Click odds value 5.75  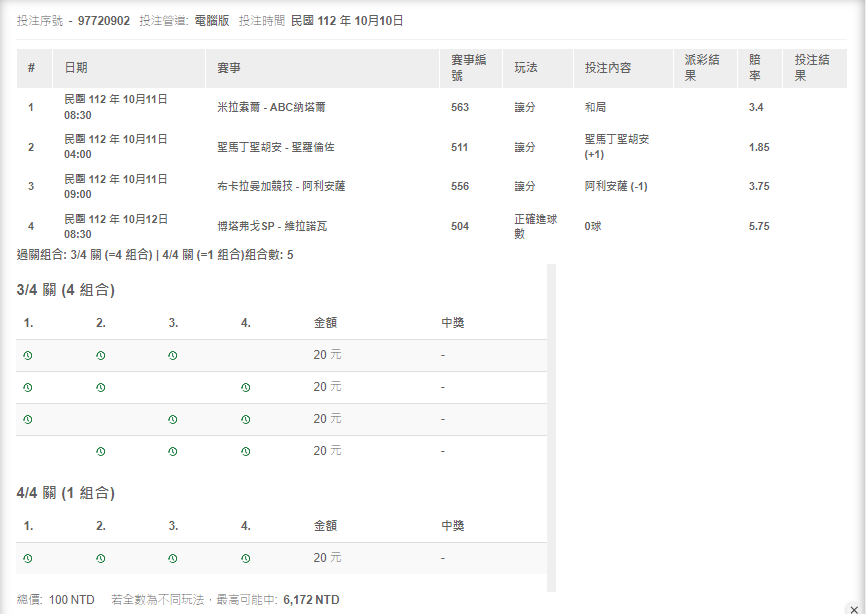point(759,226)
